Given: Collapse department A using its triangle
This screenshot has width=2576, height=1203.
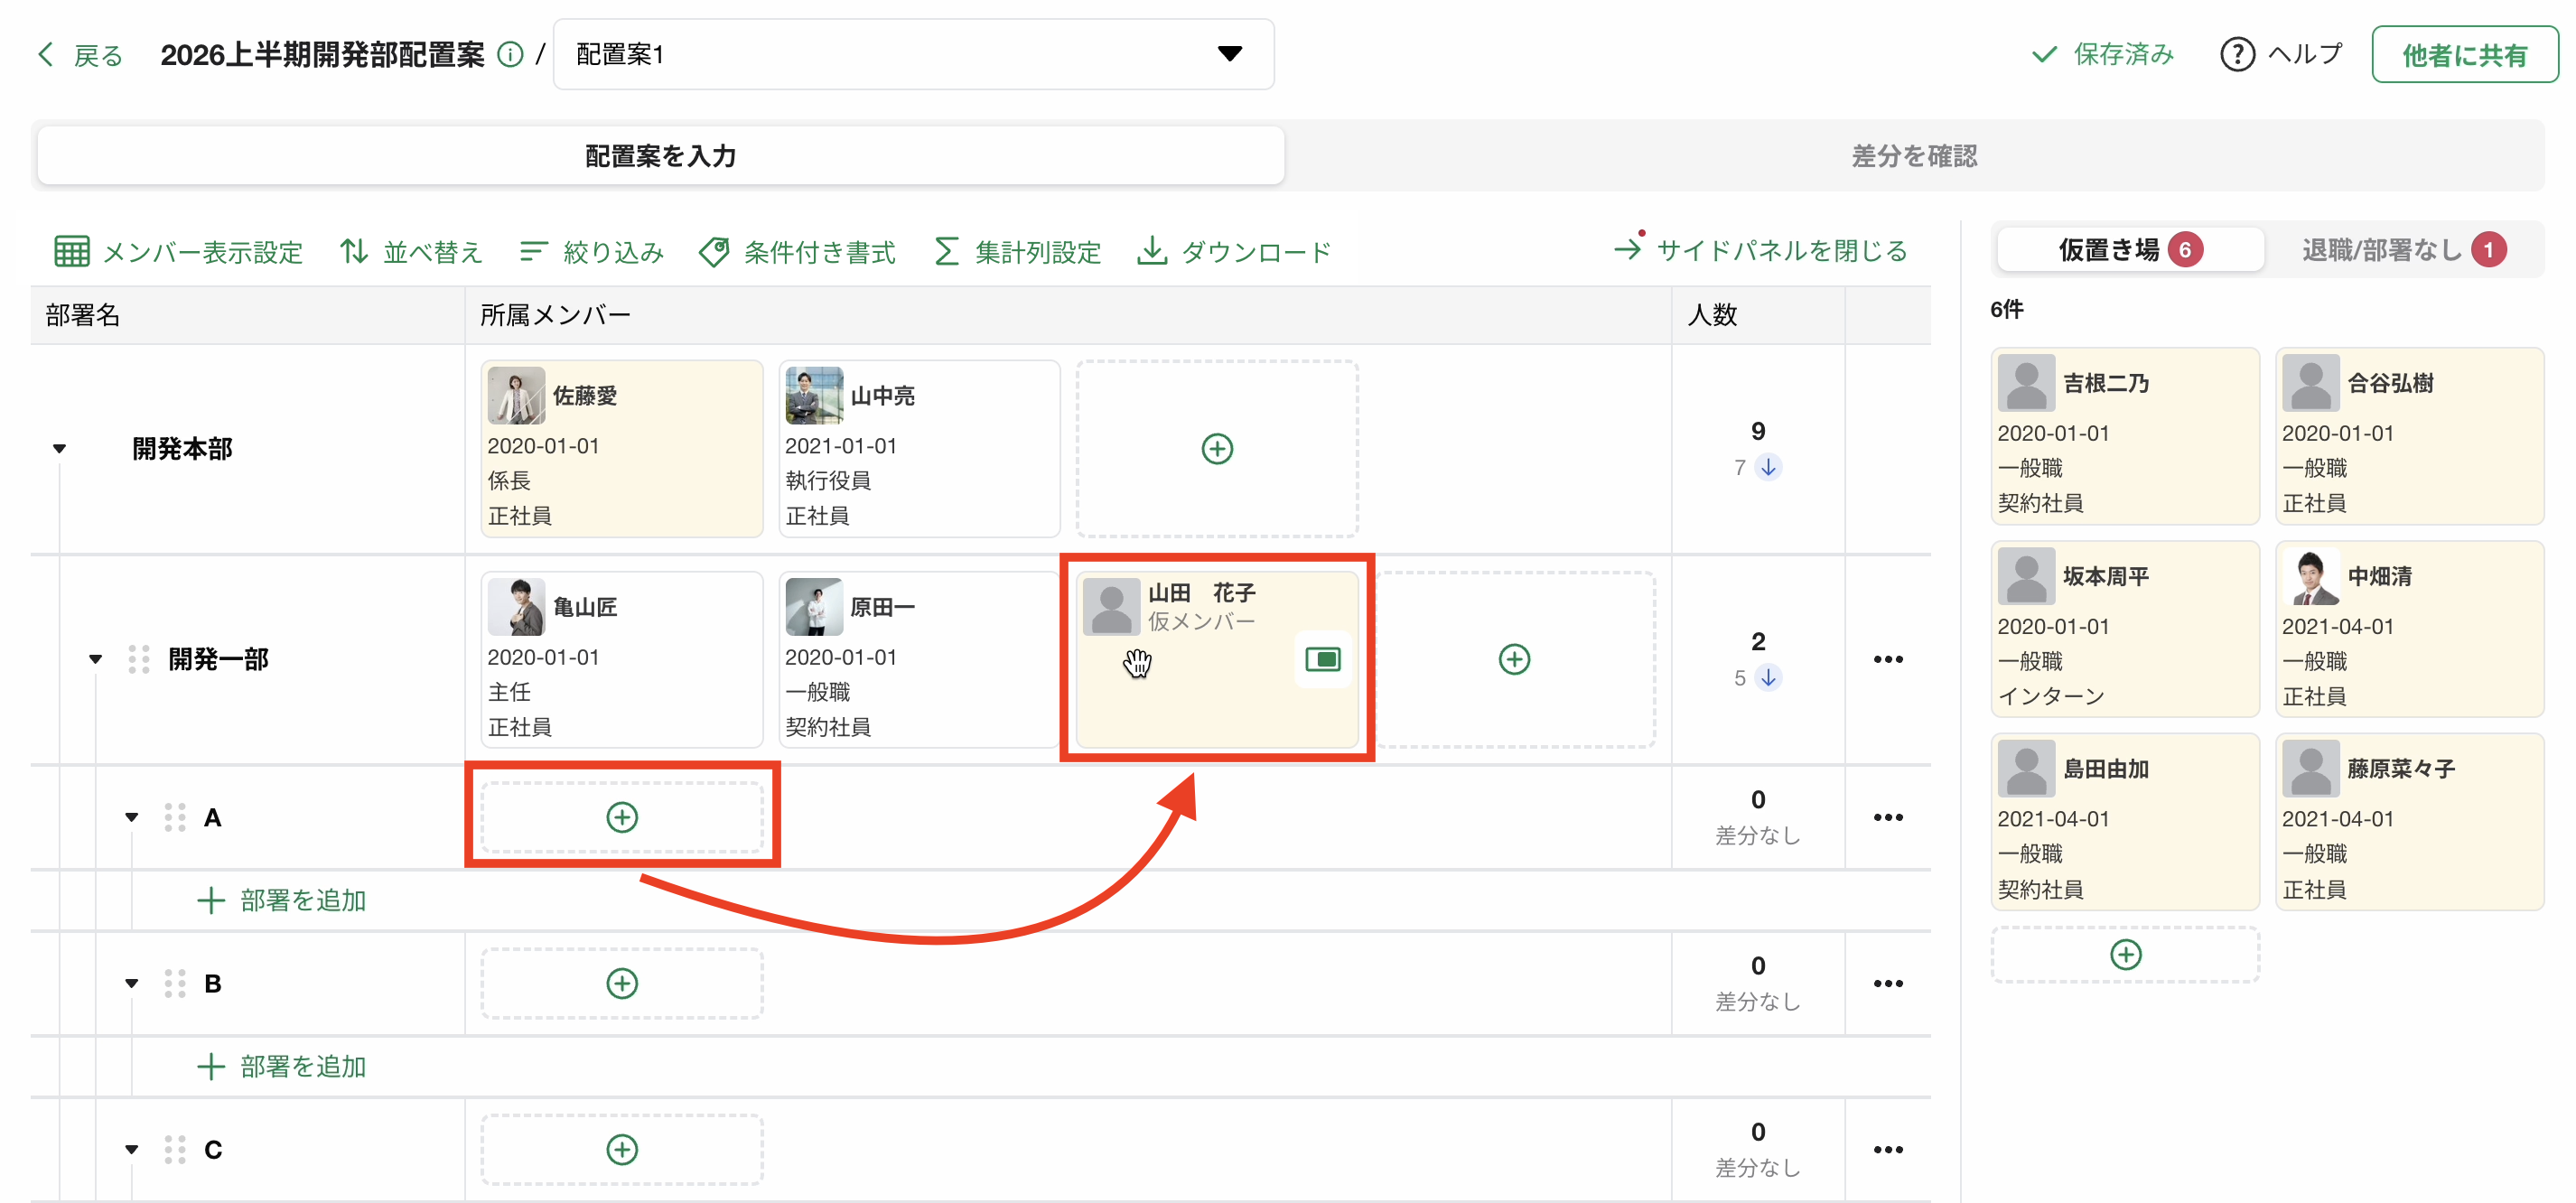Looking at the screenshot, I should (x=131, y=817).
